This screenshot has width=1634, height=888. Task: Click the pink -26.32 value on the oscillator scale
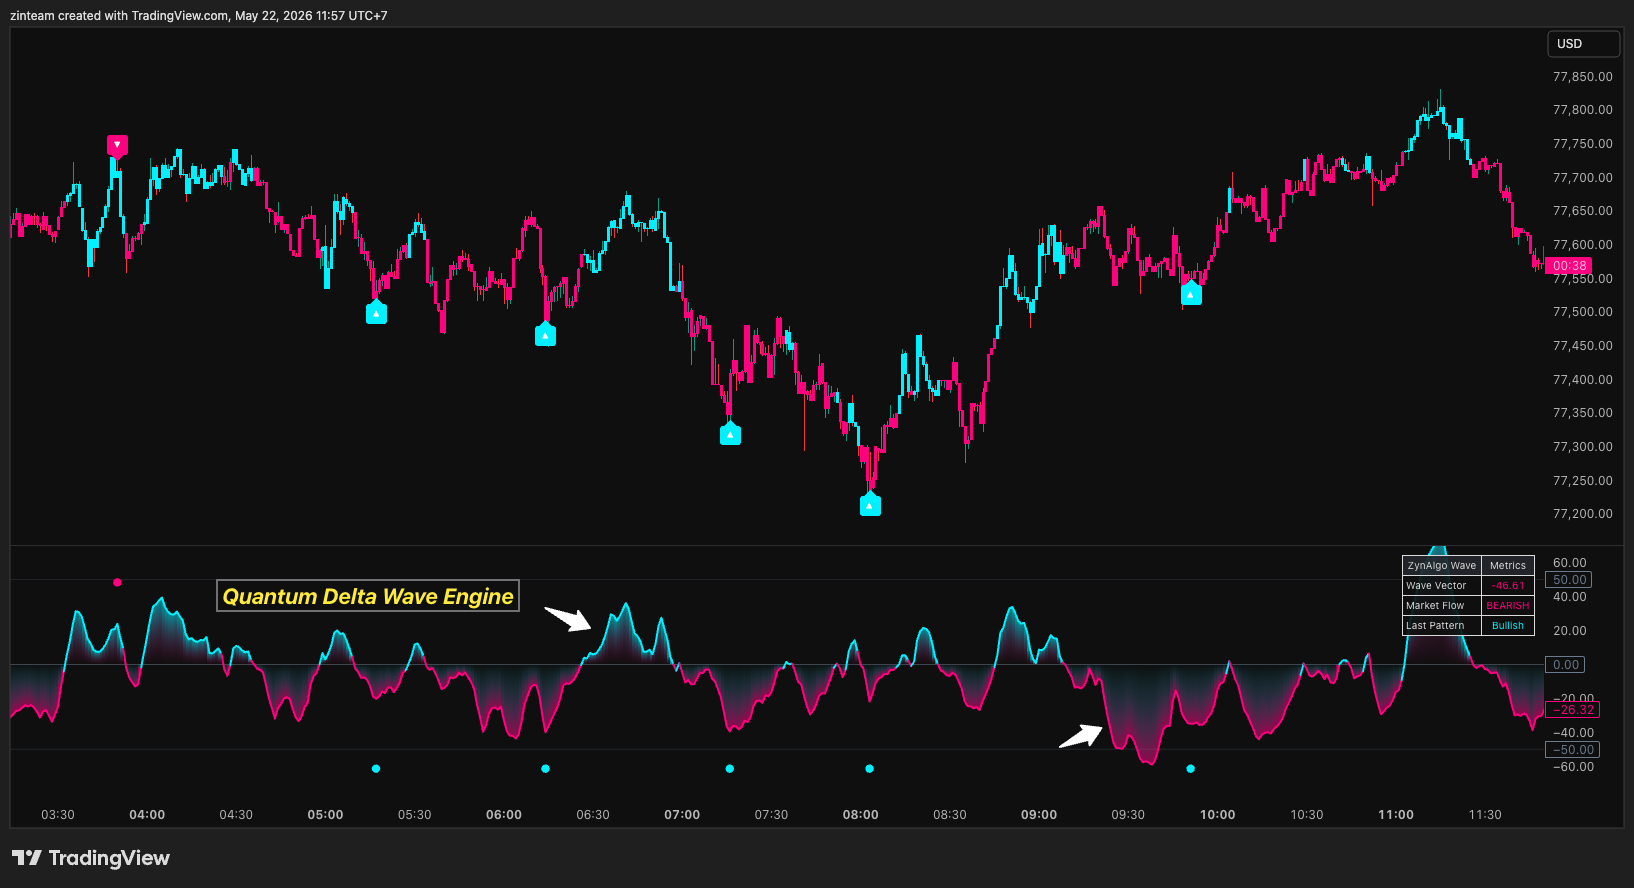1573,710
